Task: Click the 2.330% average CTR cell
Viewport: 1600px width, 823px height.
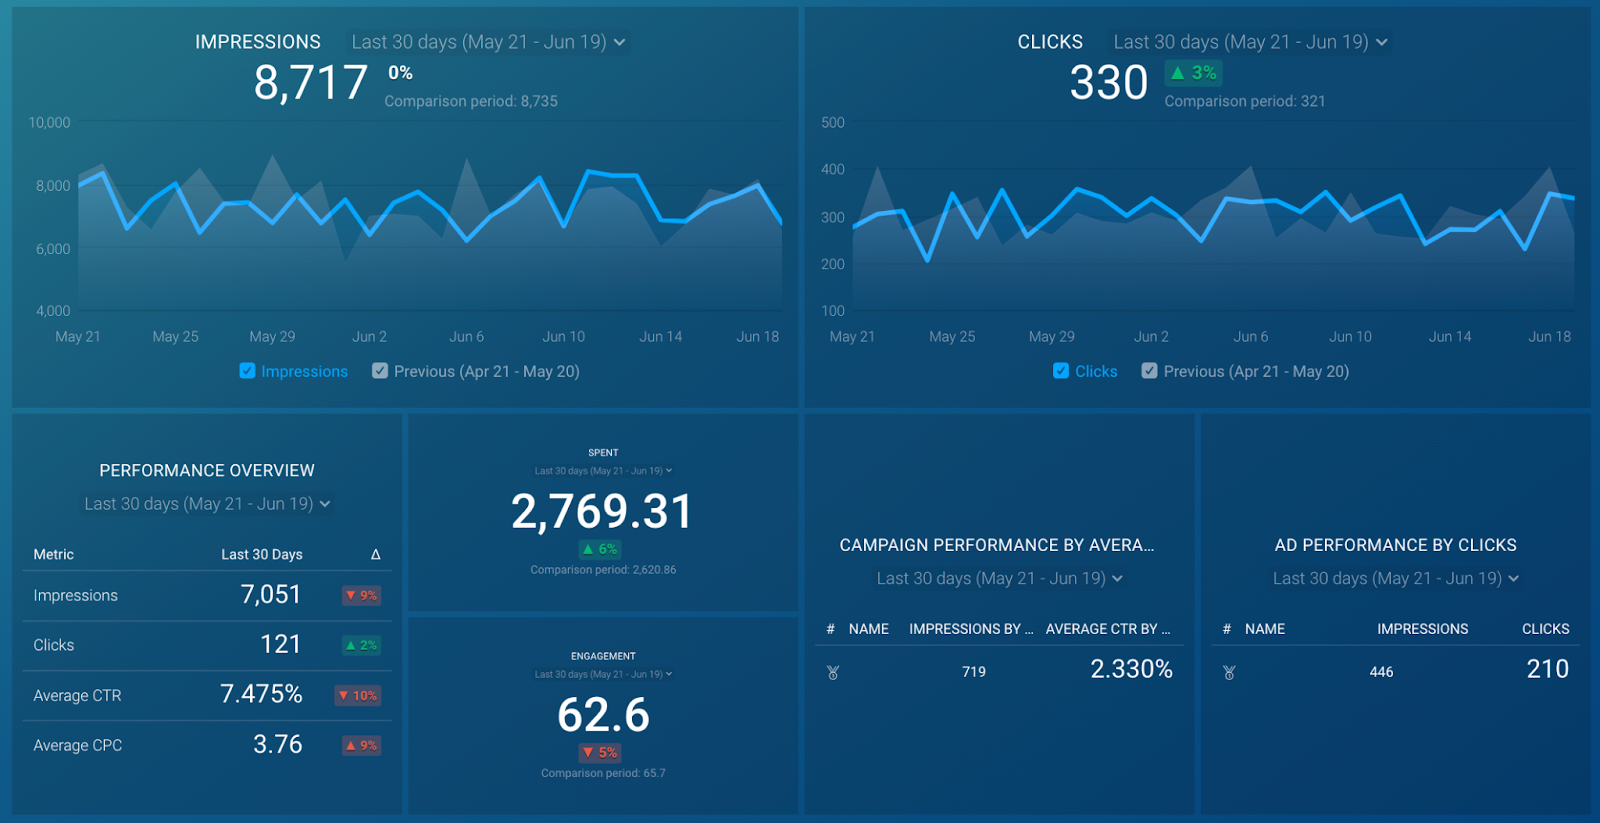Action: (1131, 669)
